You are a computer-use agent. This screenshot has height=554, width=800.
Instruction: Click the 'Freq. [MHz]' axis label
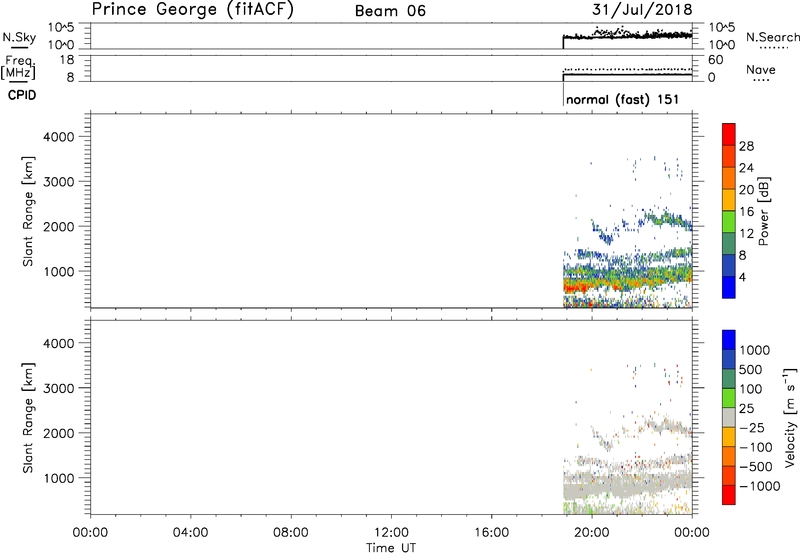(18, 67)
